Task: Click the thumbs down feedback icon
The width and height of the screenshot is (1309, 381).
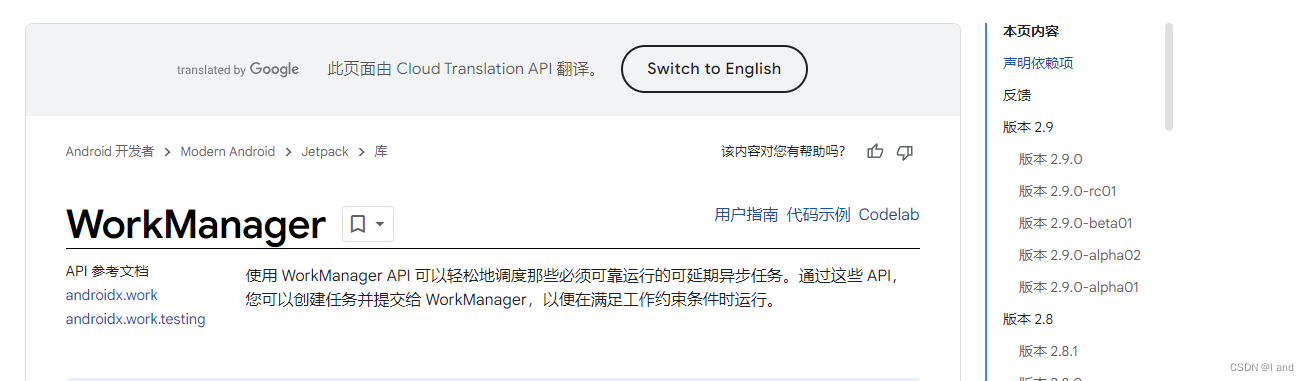Action: point(905,152)
